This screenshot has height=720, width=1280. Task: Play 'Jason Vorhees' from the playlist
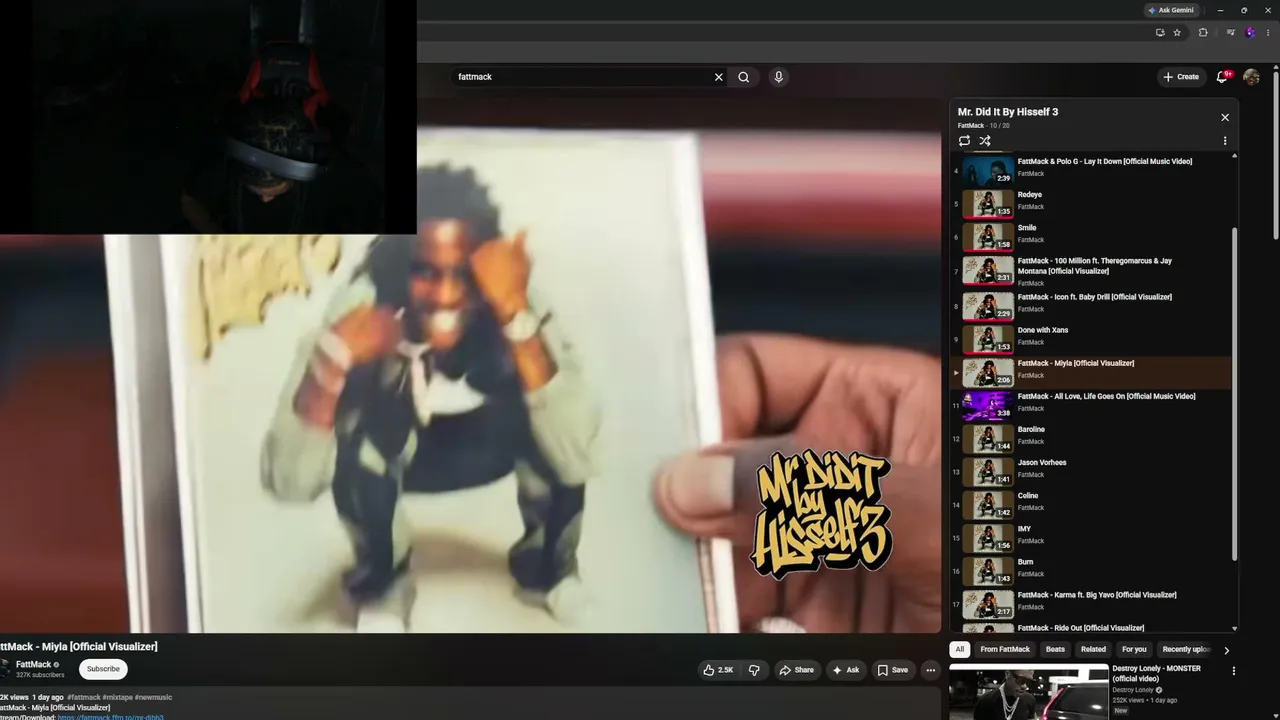click(x=1092, y=472)
